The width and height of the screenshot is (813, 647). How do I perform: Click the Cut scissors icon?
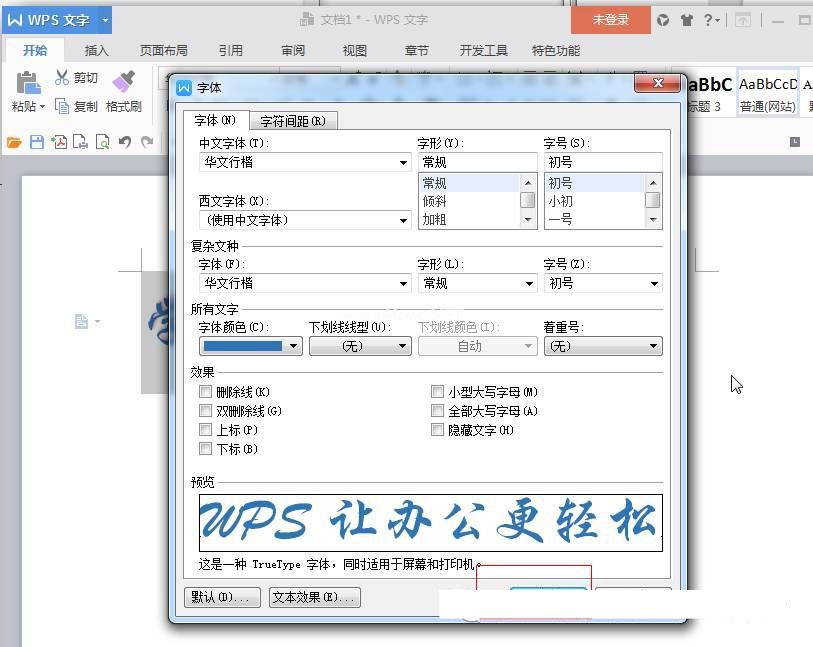pos(62,77)
